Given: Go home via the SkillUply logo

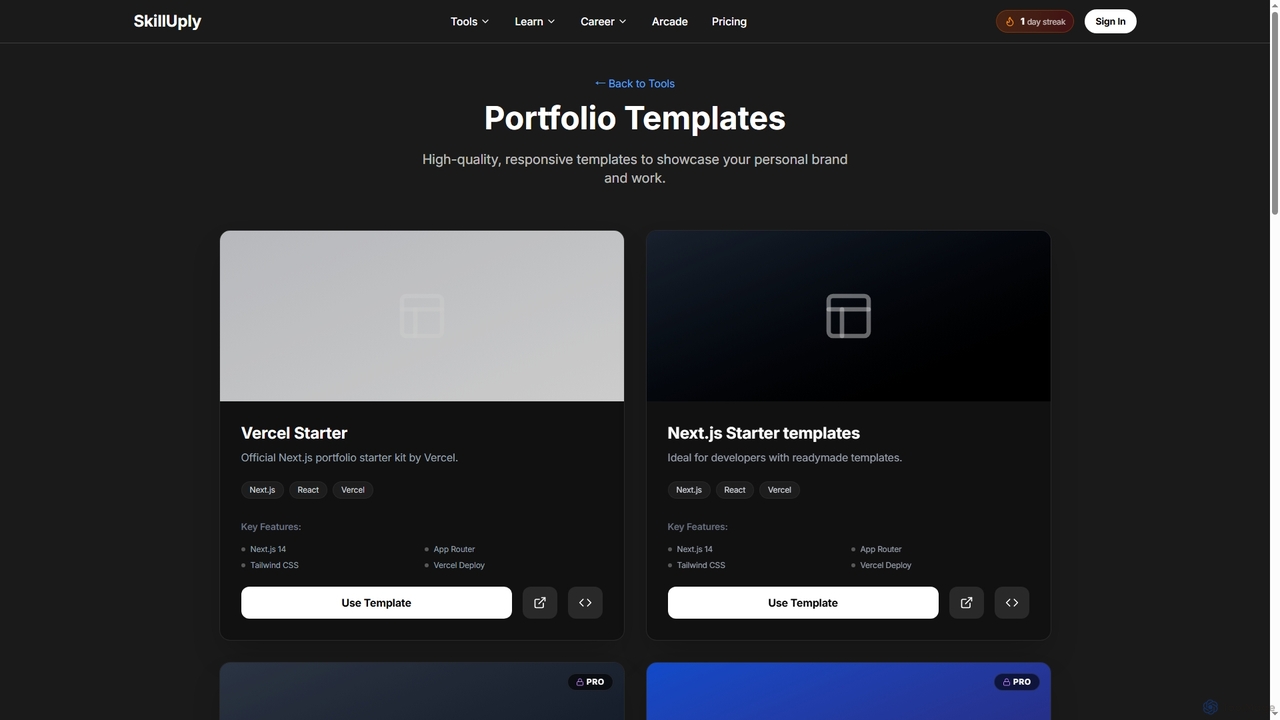Looking at the screenshot, I should coord(168,21).
